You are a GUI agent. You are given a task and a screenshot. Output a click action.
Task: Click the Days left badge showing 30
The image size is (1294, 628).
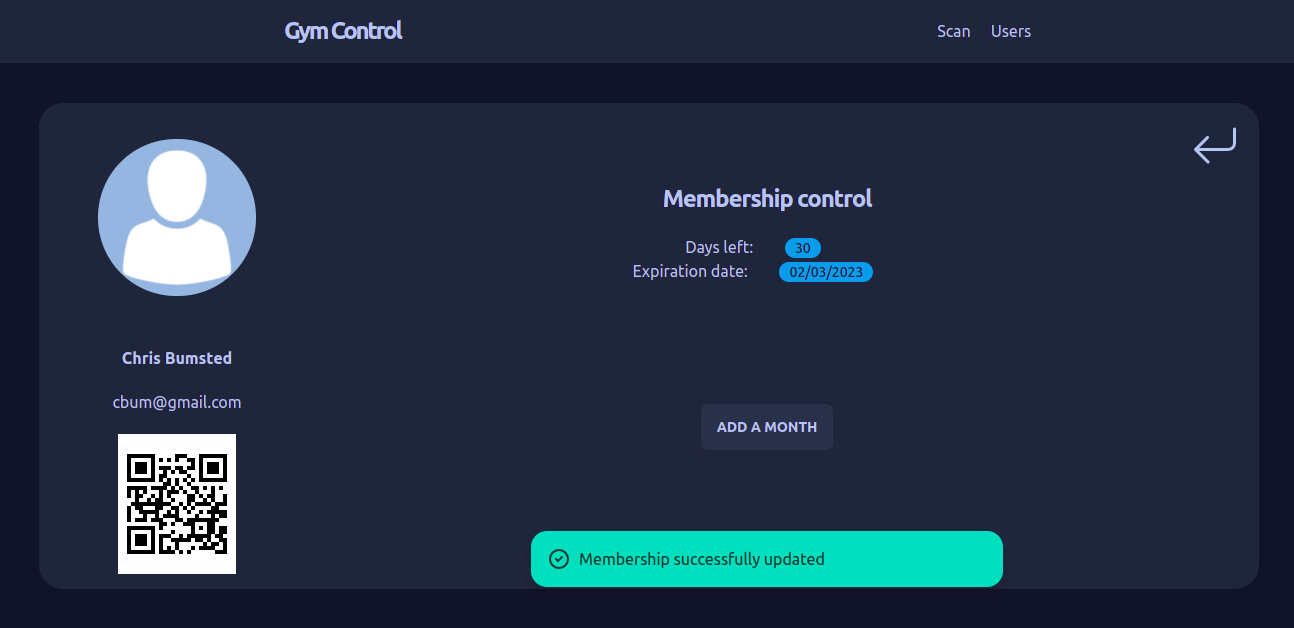point(804,248)
